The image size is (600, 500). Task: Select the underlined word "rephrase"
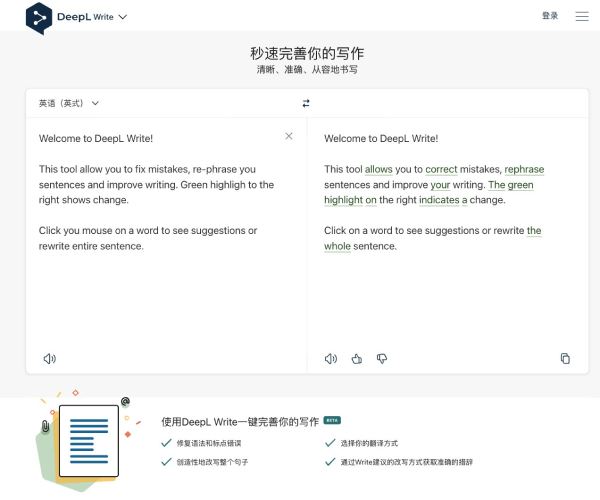click(524, 170)
